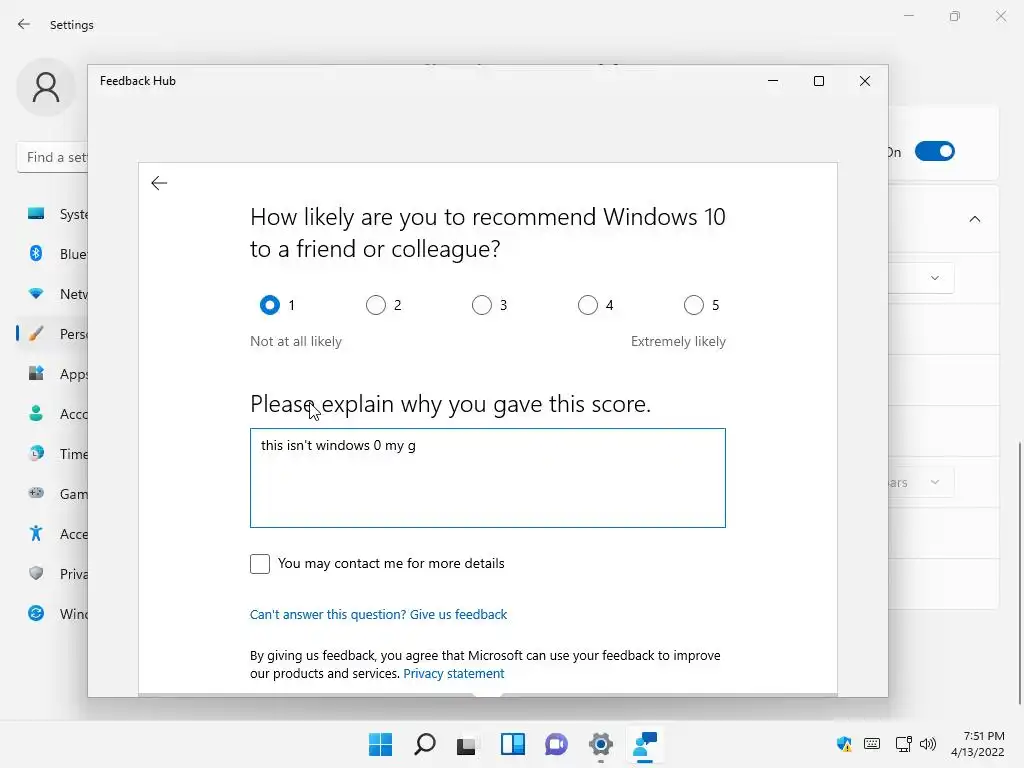Click the Settings window vertical scrollbar
The height and width of the screenshot is (768, 1024).
point(1019,573)
